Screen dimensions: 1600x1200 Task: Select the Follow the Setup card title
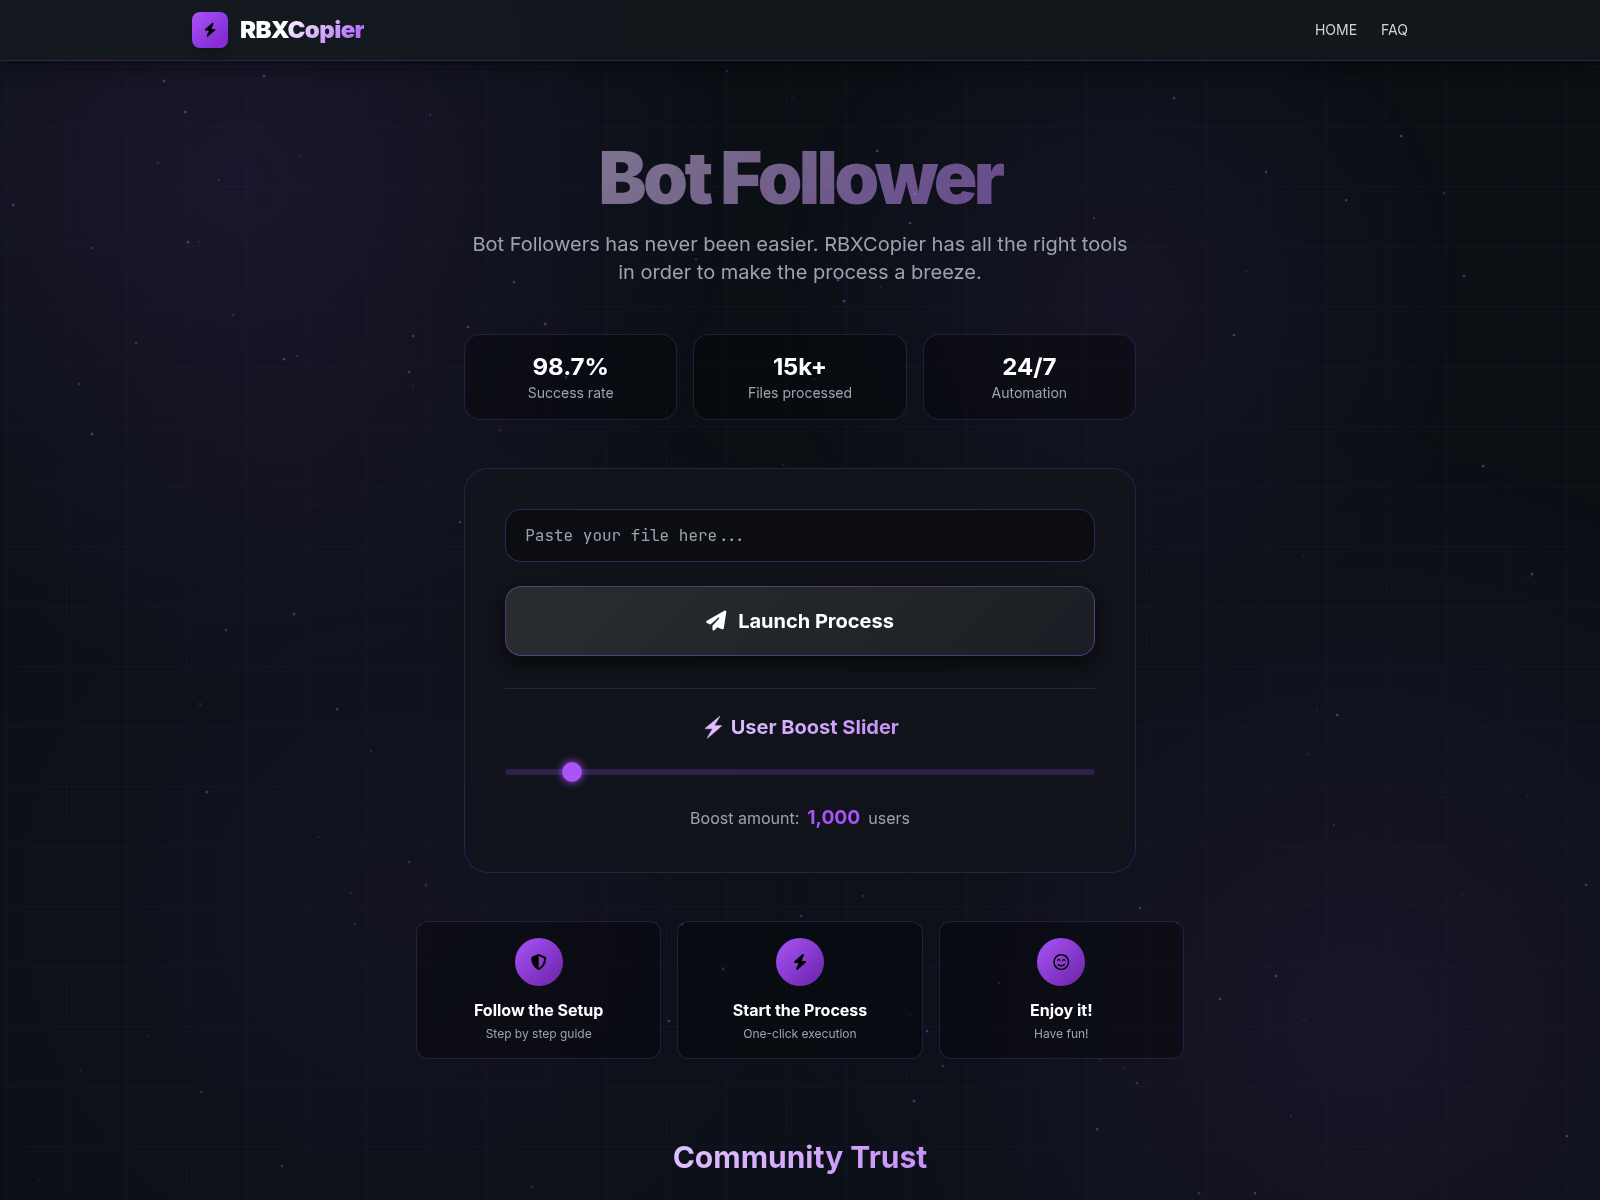pos(538,1010)
